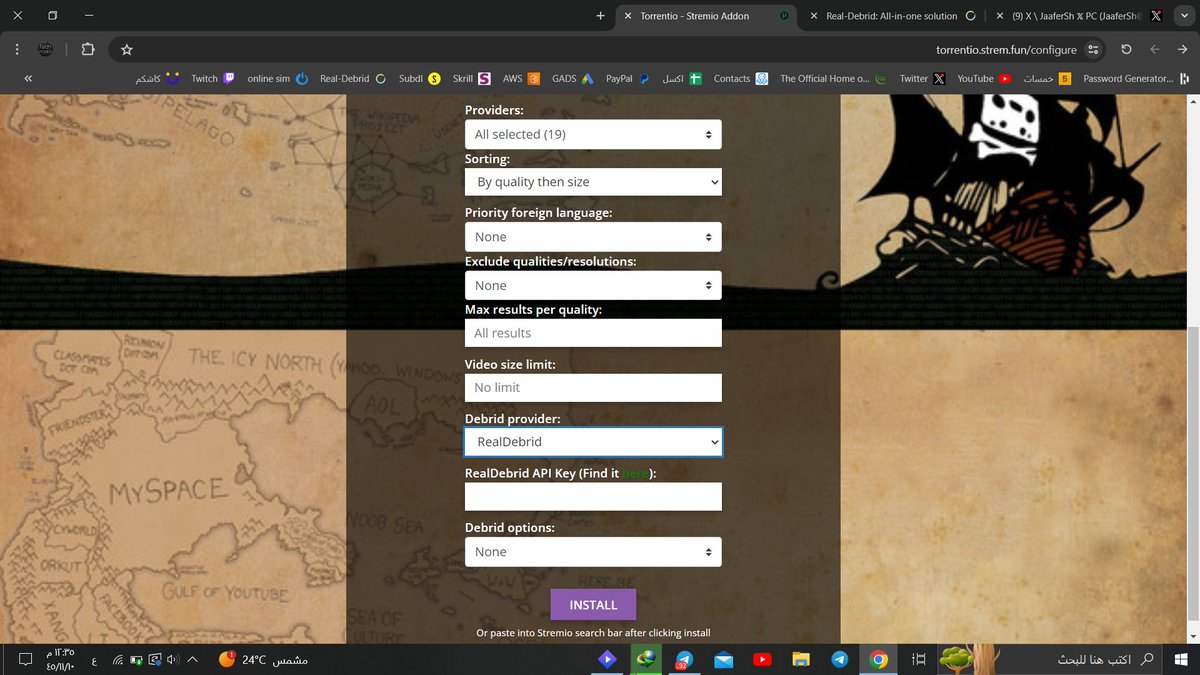Open the كاشكم bookmark
Screen dimensions: 1200x675
[158, 78]
